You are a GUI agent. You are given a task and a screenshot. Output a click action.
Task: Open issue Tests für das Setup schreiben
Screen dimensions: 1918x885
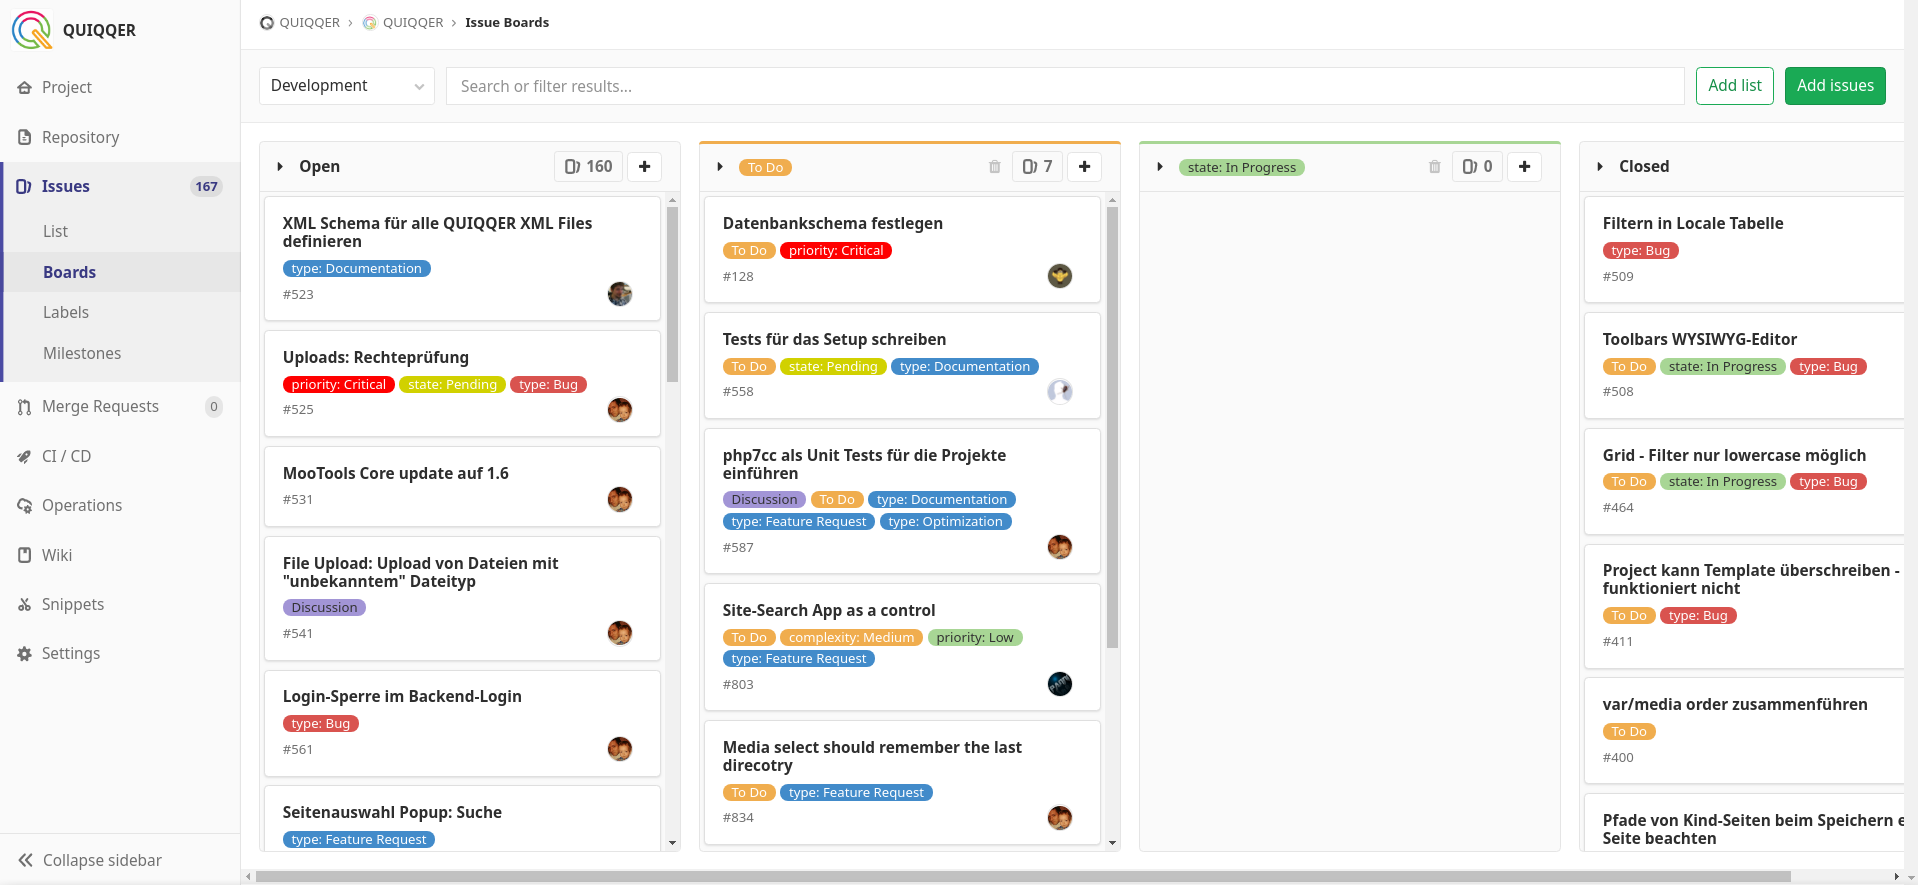coord(834,339)
